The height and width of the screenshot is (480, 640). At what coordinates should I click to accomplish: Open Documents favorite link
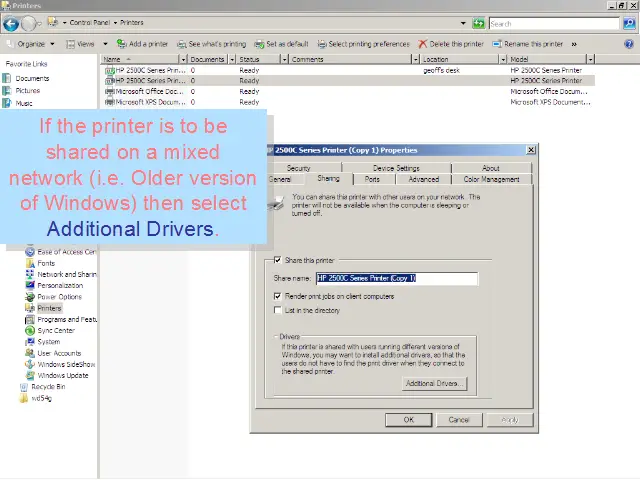pyautogui.click(x=26, y=78)
